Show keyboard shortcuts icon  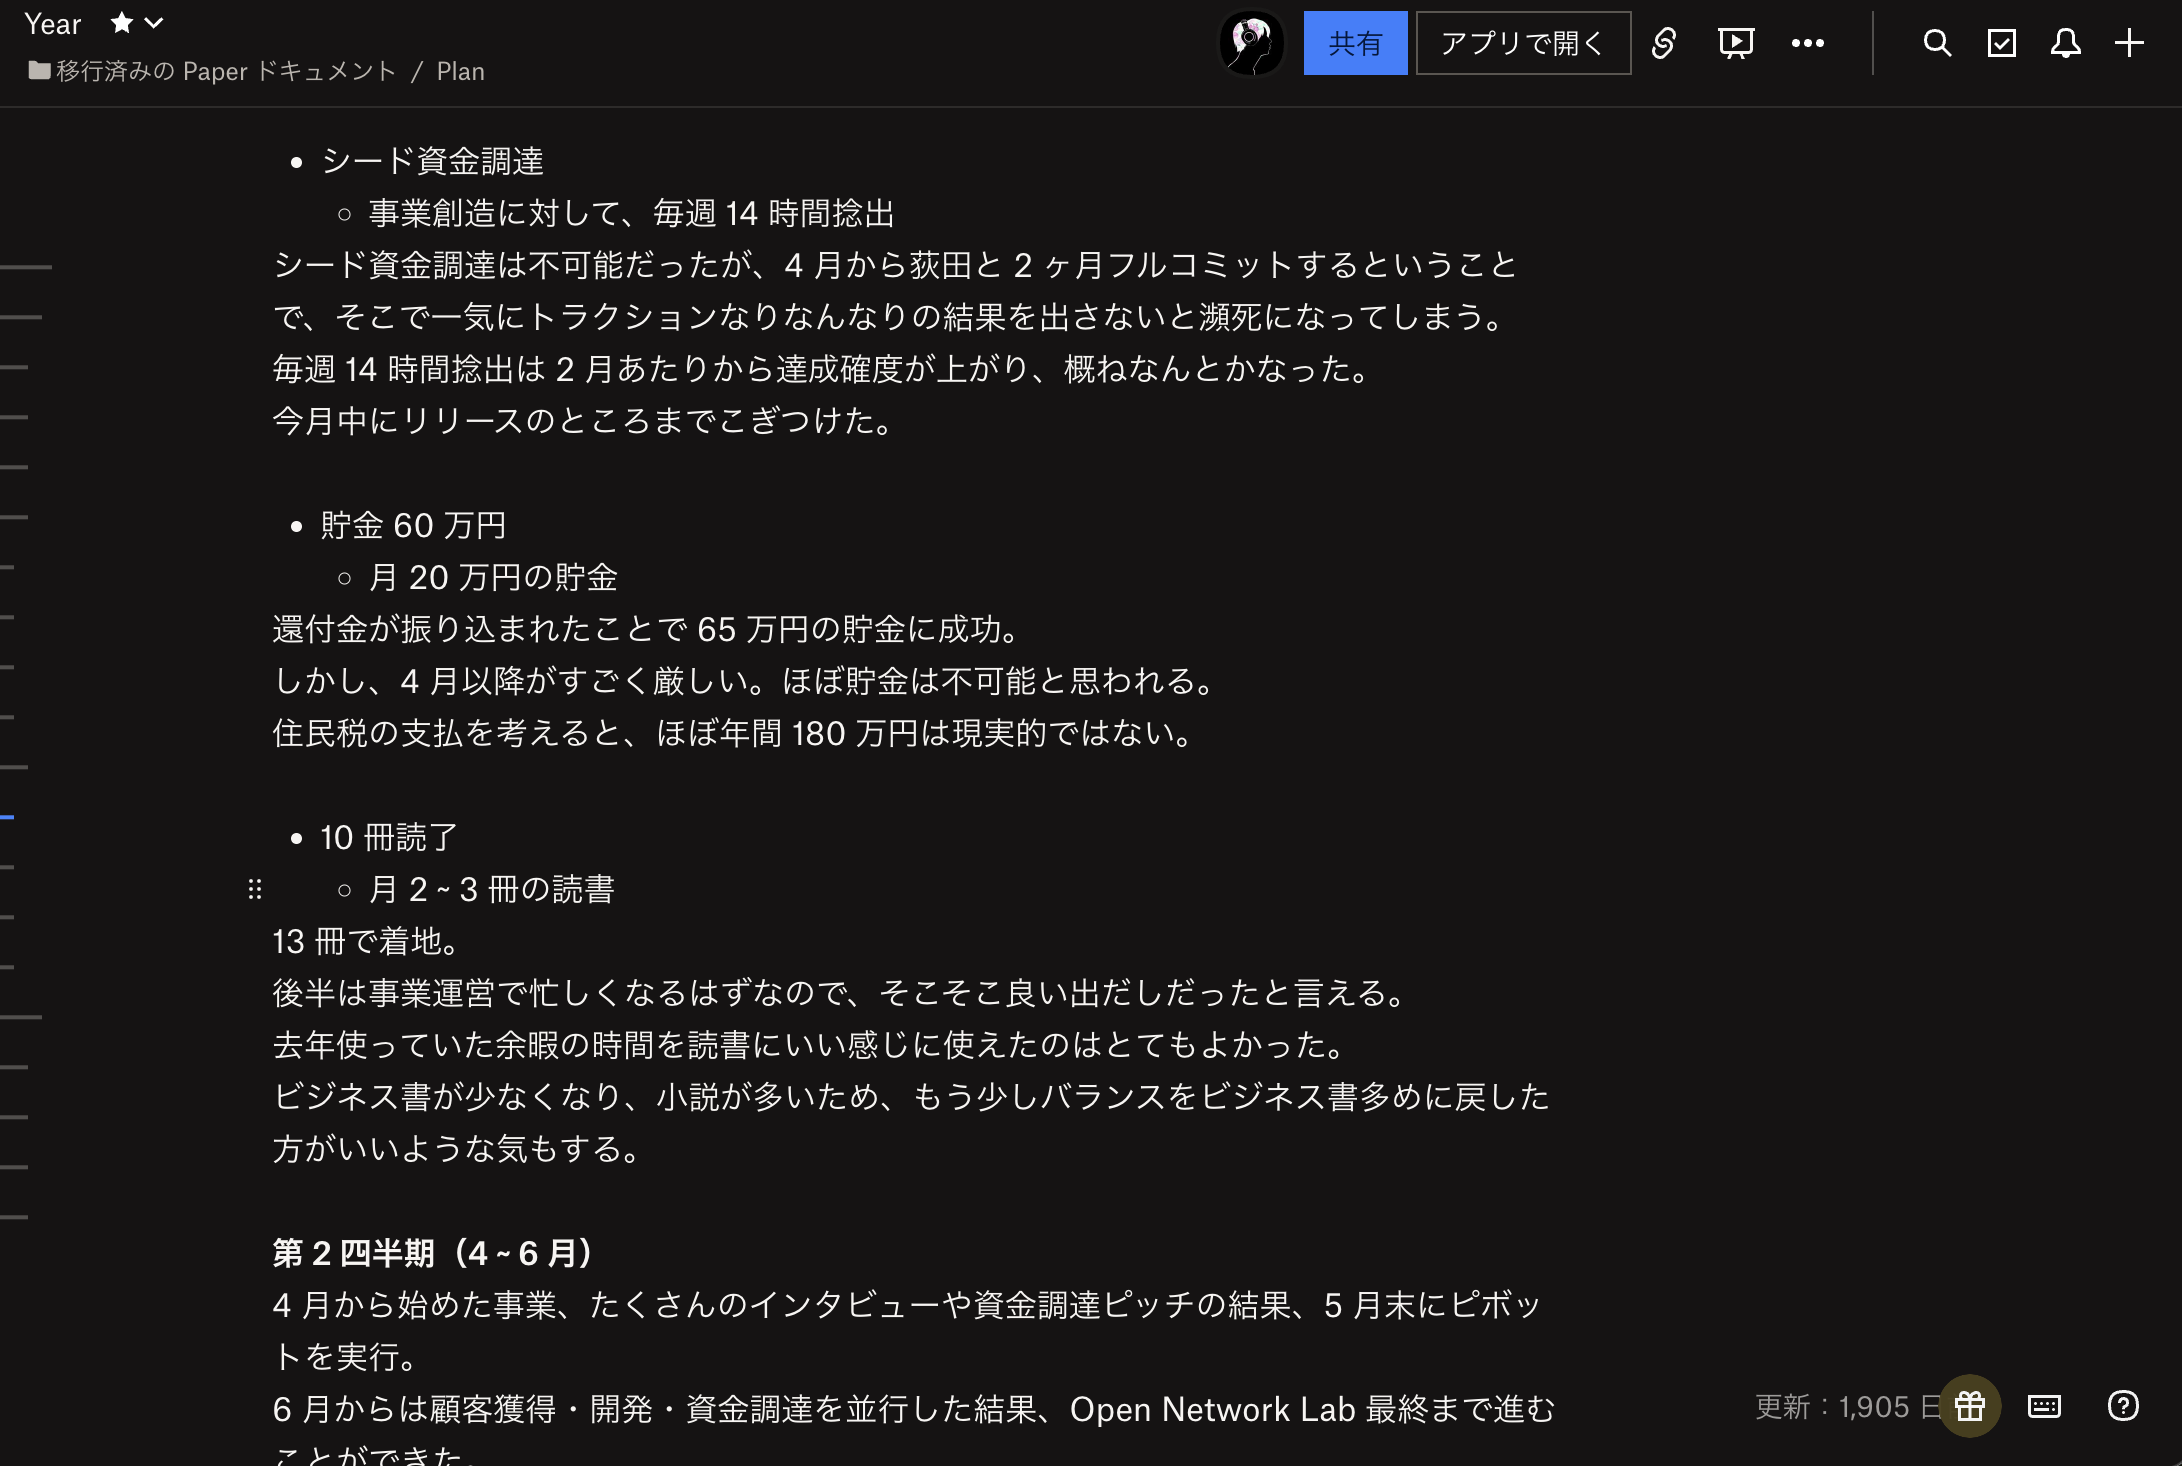[2044, 1406]
